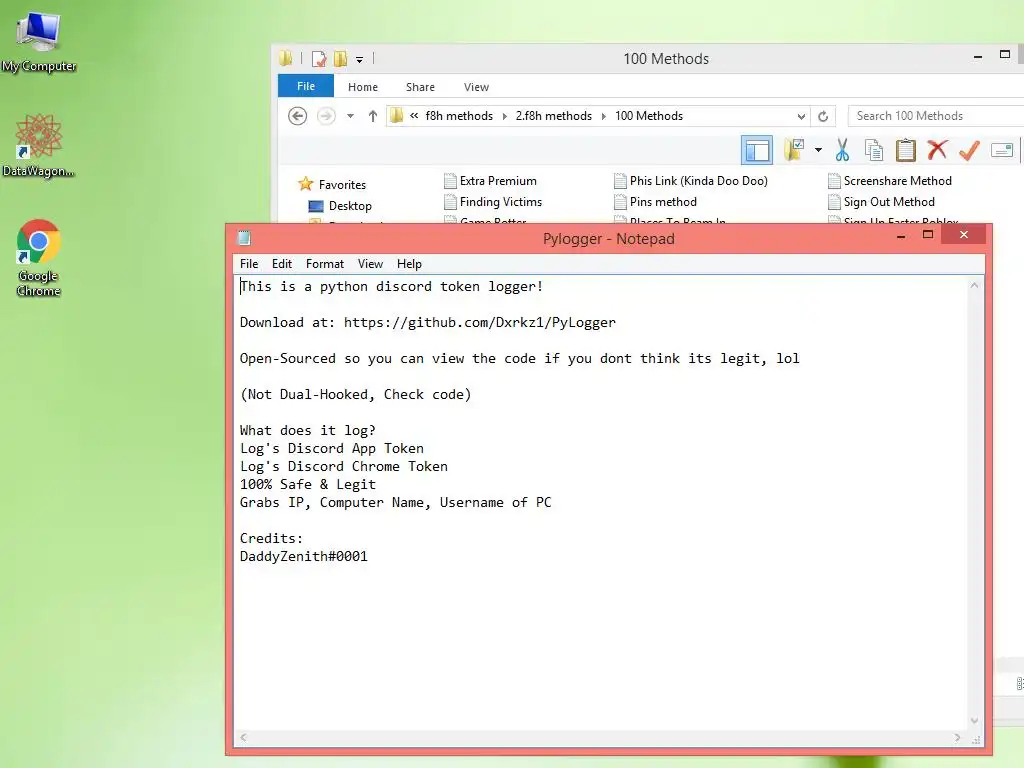Click the folder options toolbar icon
This screenshot has width=1024, height=768.
point(794,150)
